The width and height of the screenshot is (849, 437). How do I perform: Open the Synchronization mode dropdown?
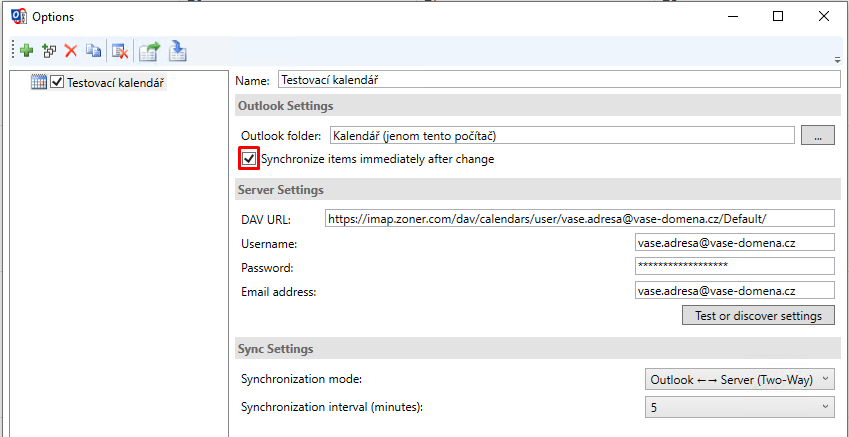(x=740, y=380)
